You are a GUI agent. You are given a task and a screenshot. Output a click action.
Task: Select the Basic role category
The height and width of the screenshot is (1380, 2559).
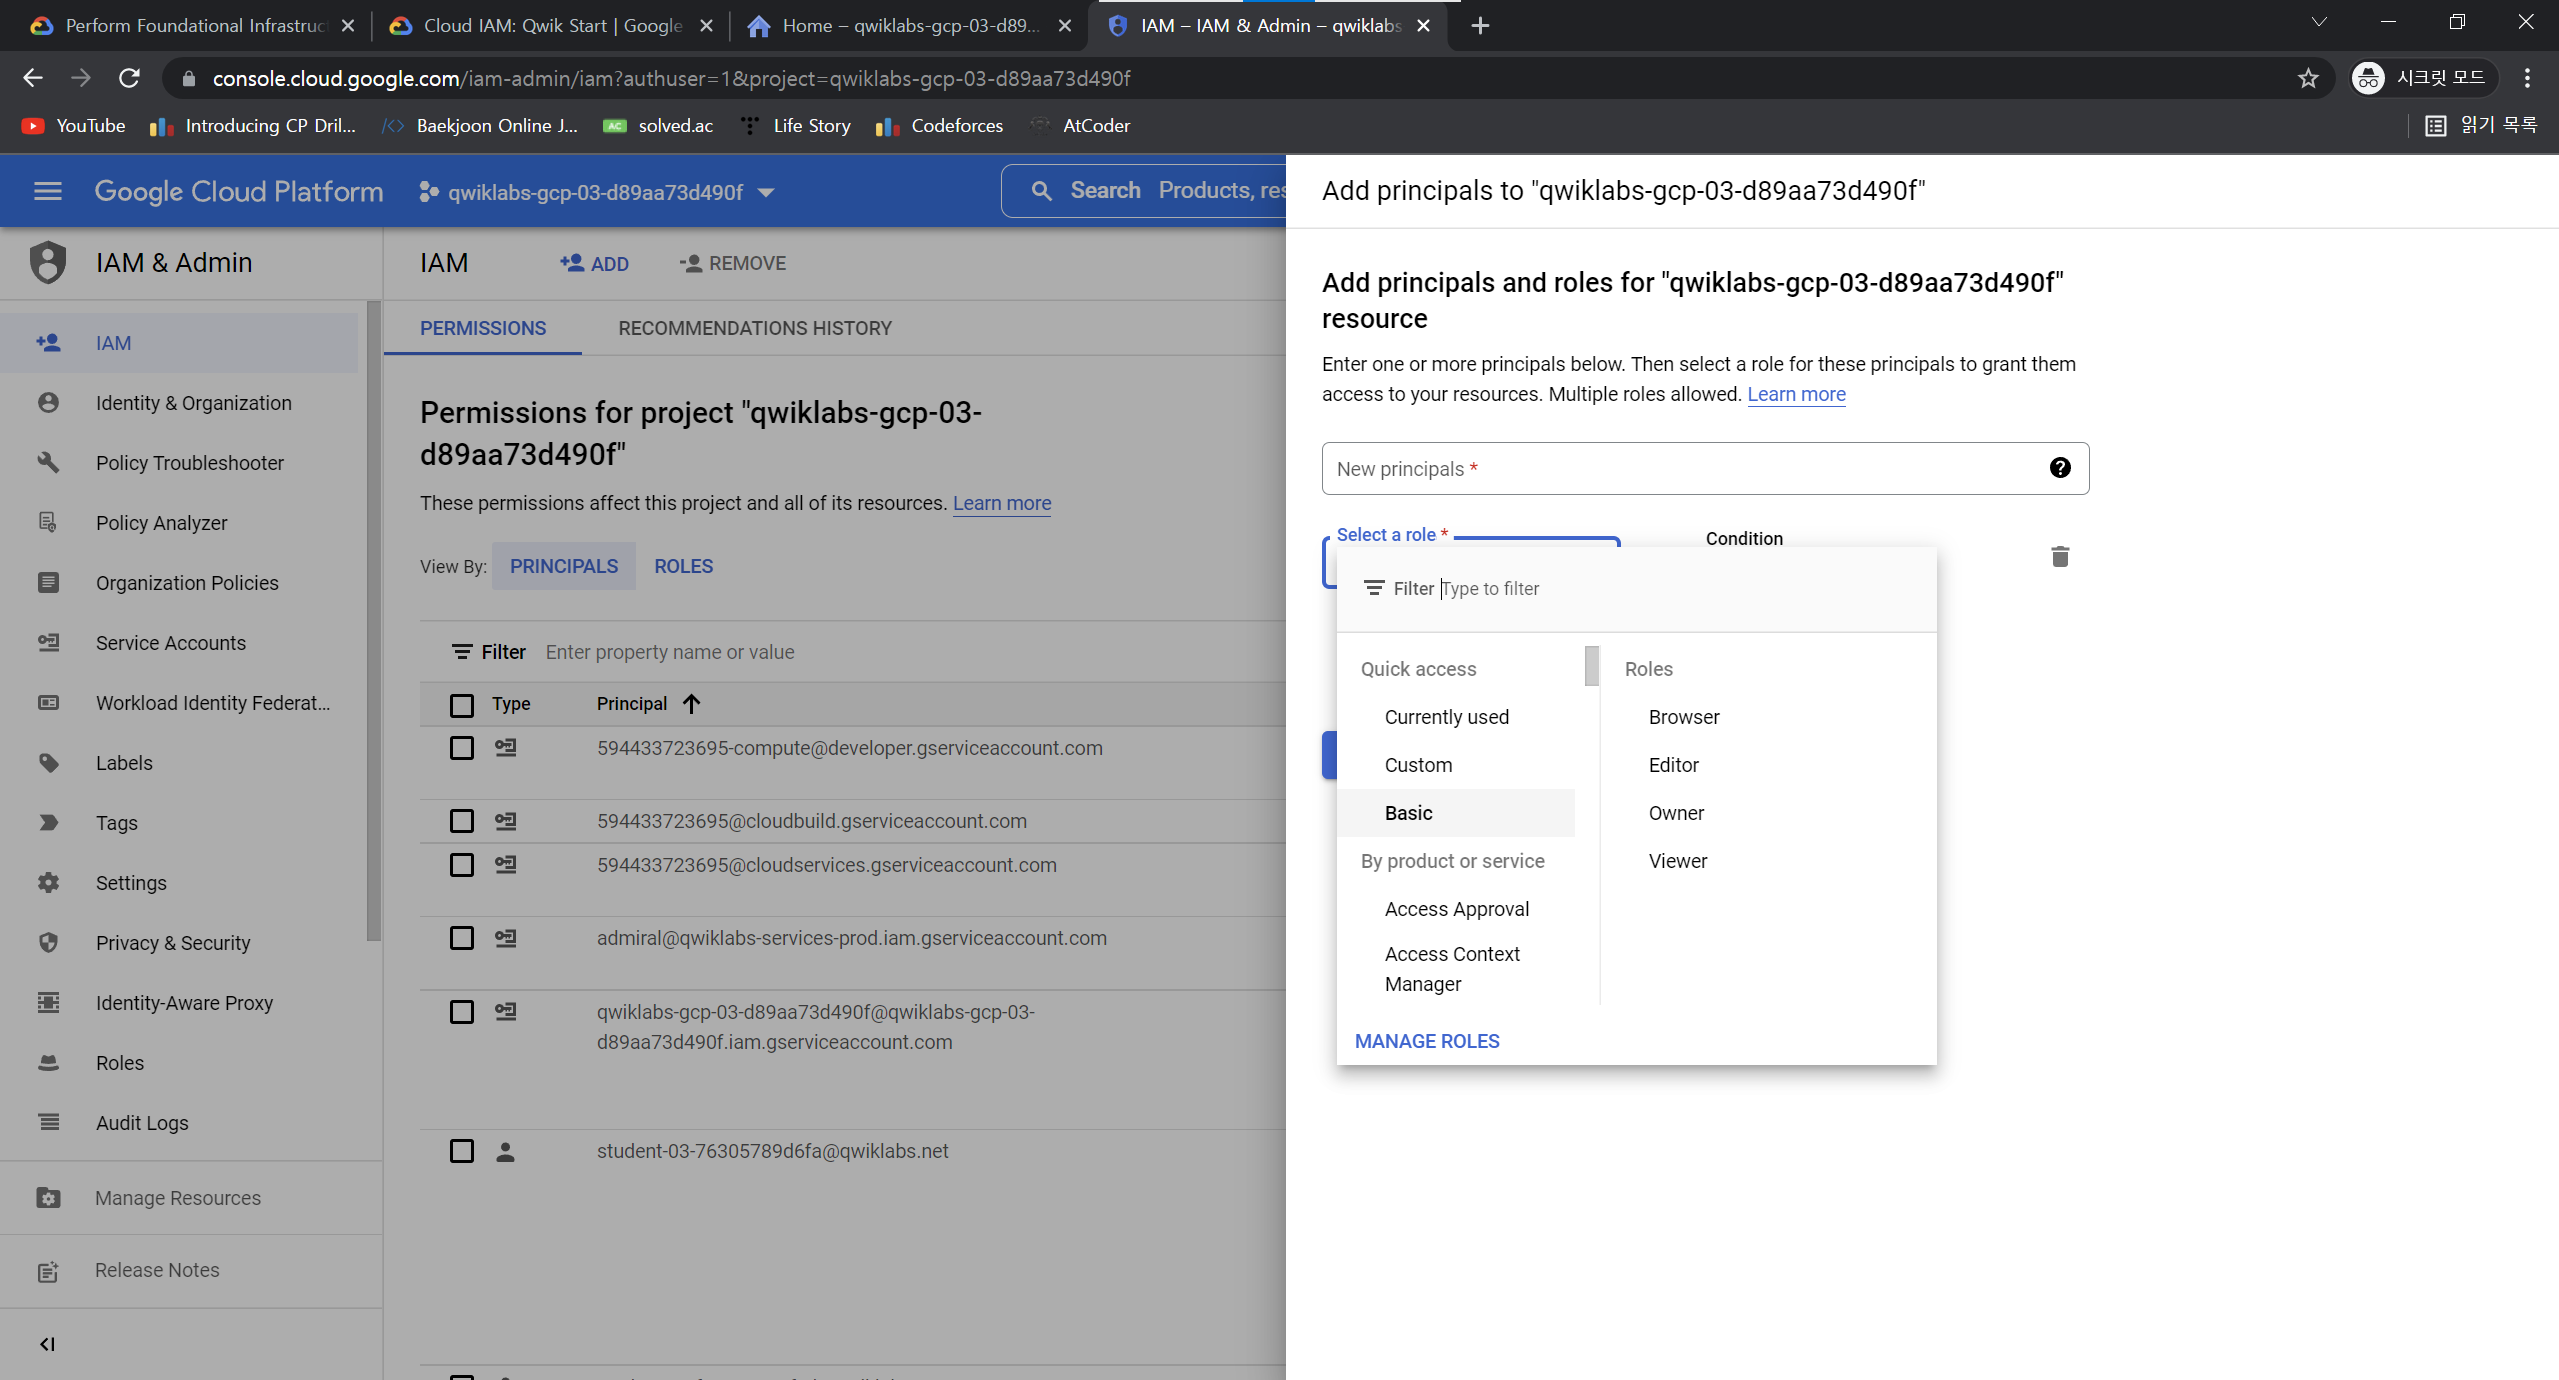1408,813
